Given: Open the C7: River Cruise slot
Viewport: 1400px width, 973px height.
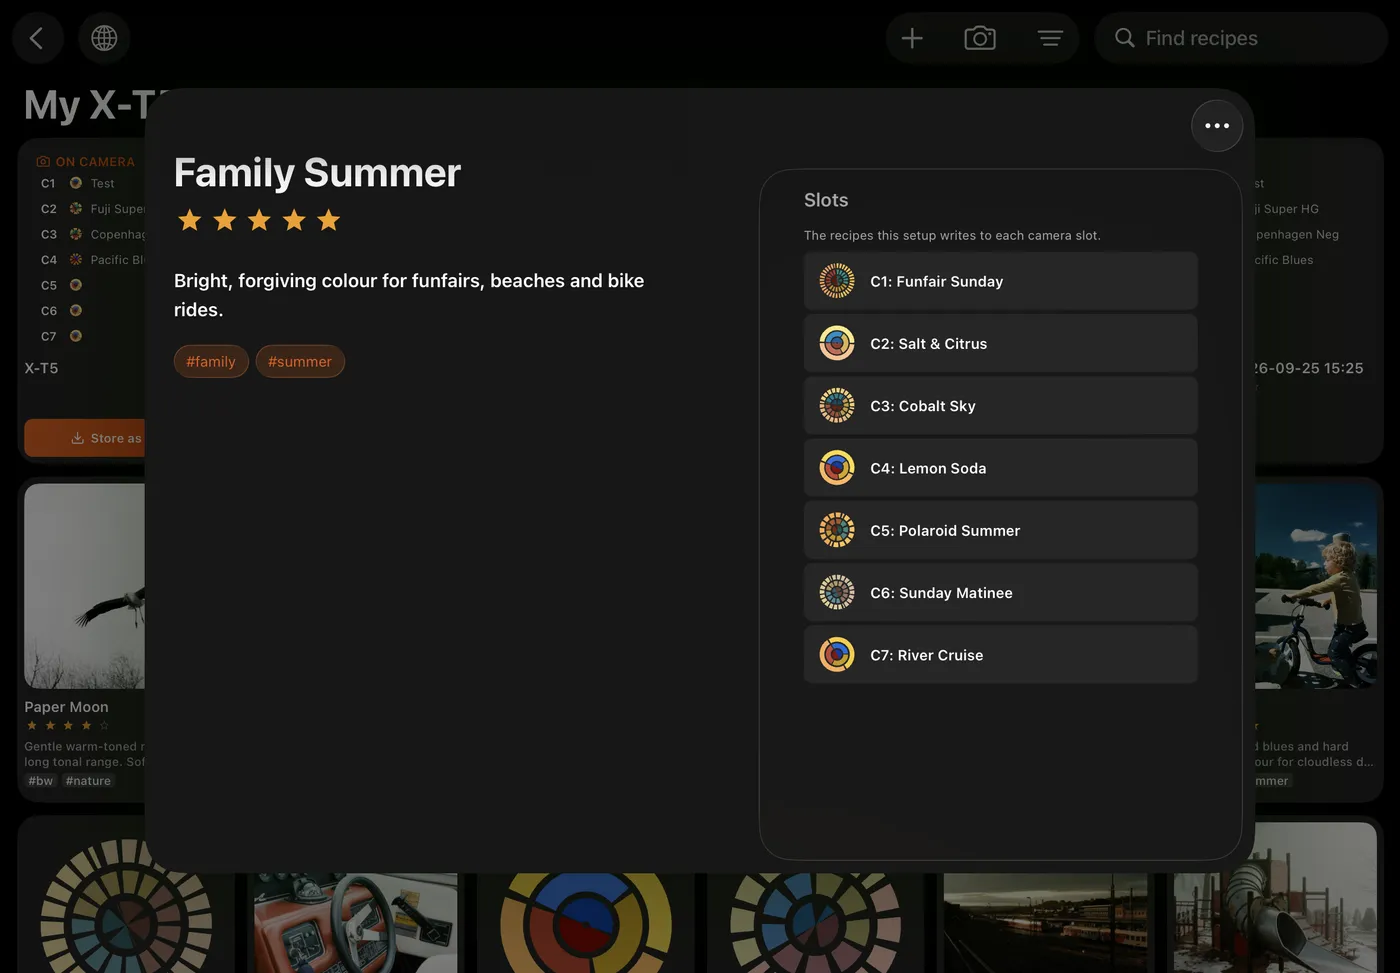Looking at the screenshot, I should click(1000, 655).
